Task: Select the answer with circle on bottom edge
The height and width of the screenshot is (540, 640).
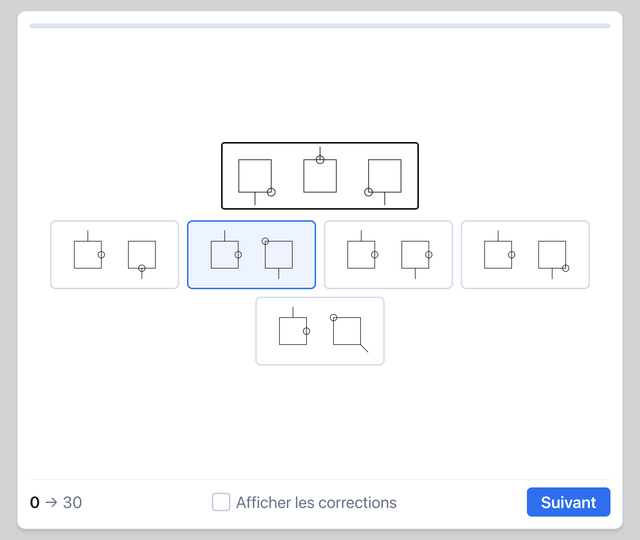Action: [x=115, y=255]
